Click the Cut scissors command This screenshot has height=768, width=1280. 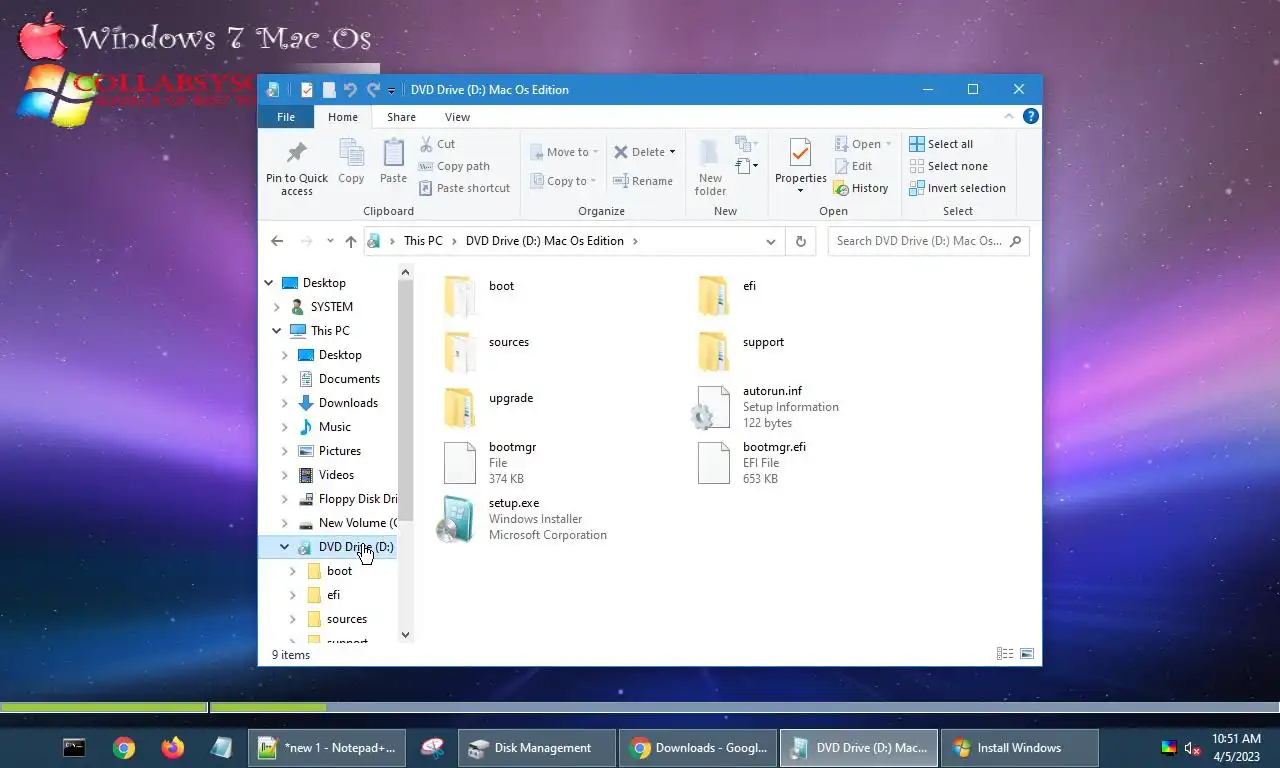coord(437,144)
